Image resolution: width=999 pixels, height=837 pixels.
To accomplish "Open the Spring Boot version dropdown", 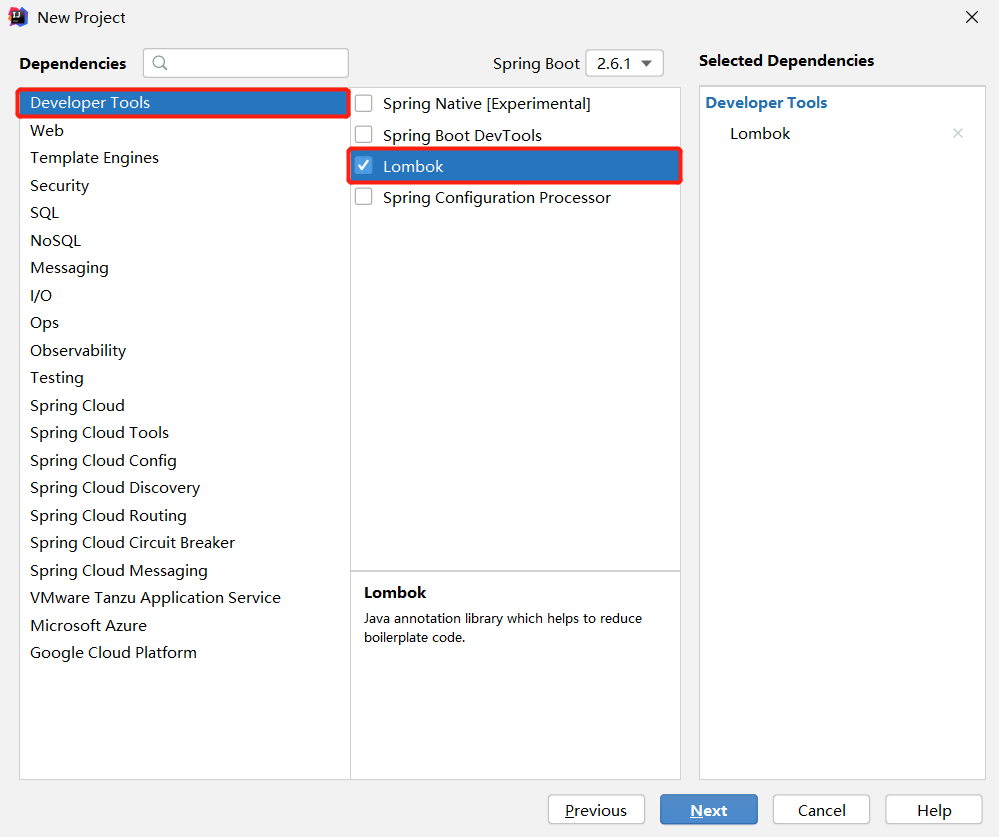I will pos(624,63).
